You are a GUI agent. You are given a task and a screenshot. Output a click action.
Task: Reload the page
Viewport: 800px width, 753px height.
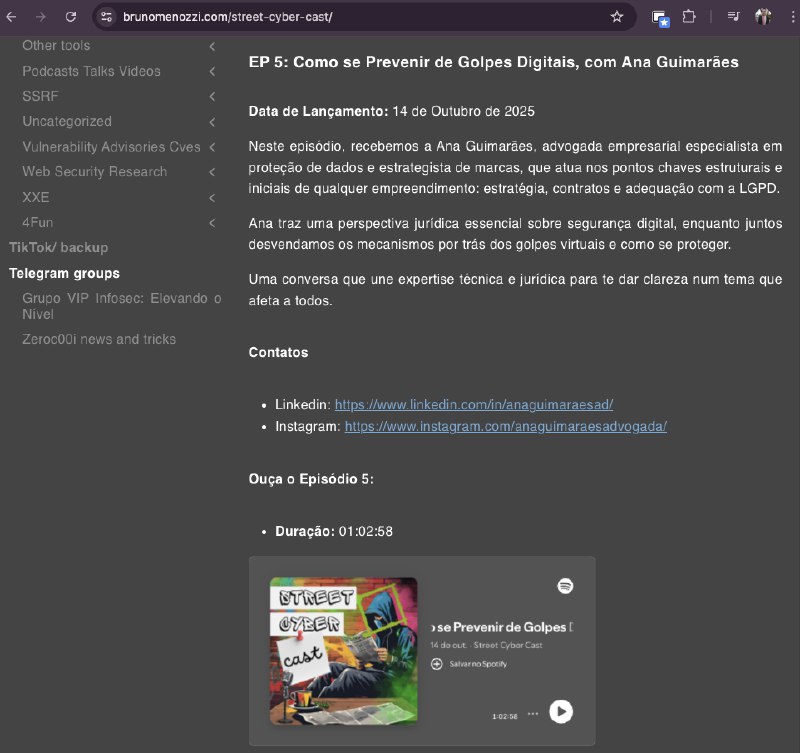pos(71,17)
